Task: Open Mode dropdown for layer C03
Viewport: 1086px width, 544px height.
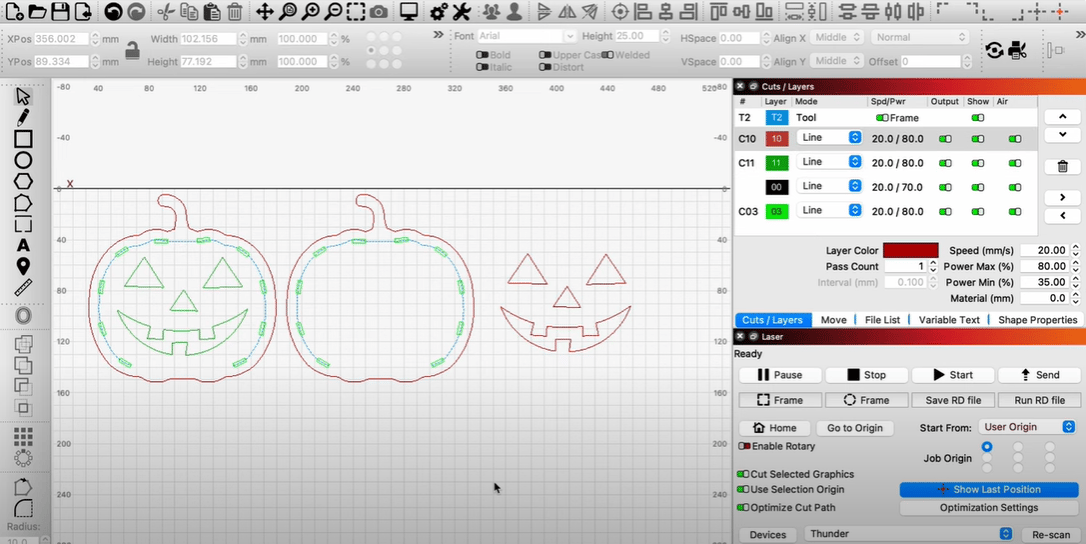Action: tap(828, 211)
